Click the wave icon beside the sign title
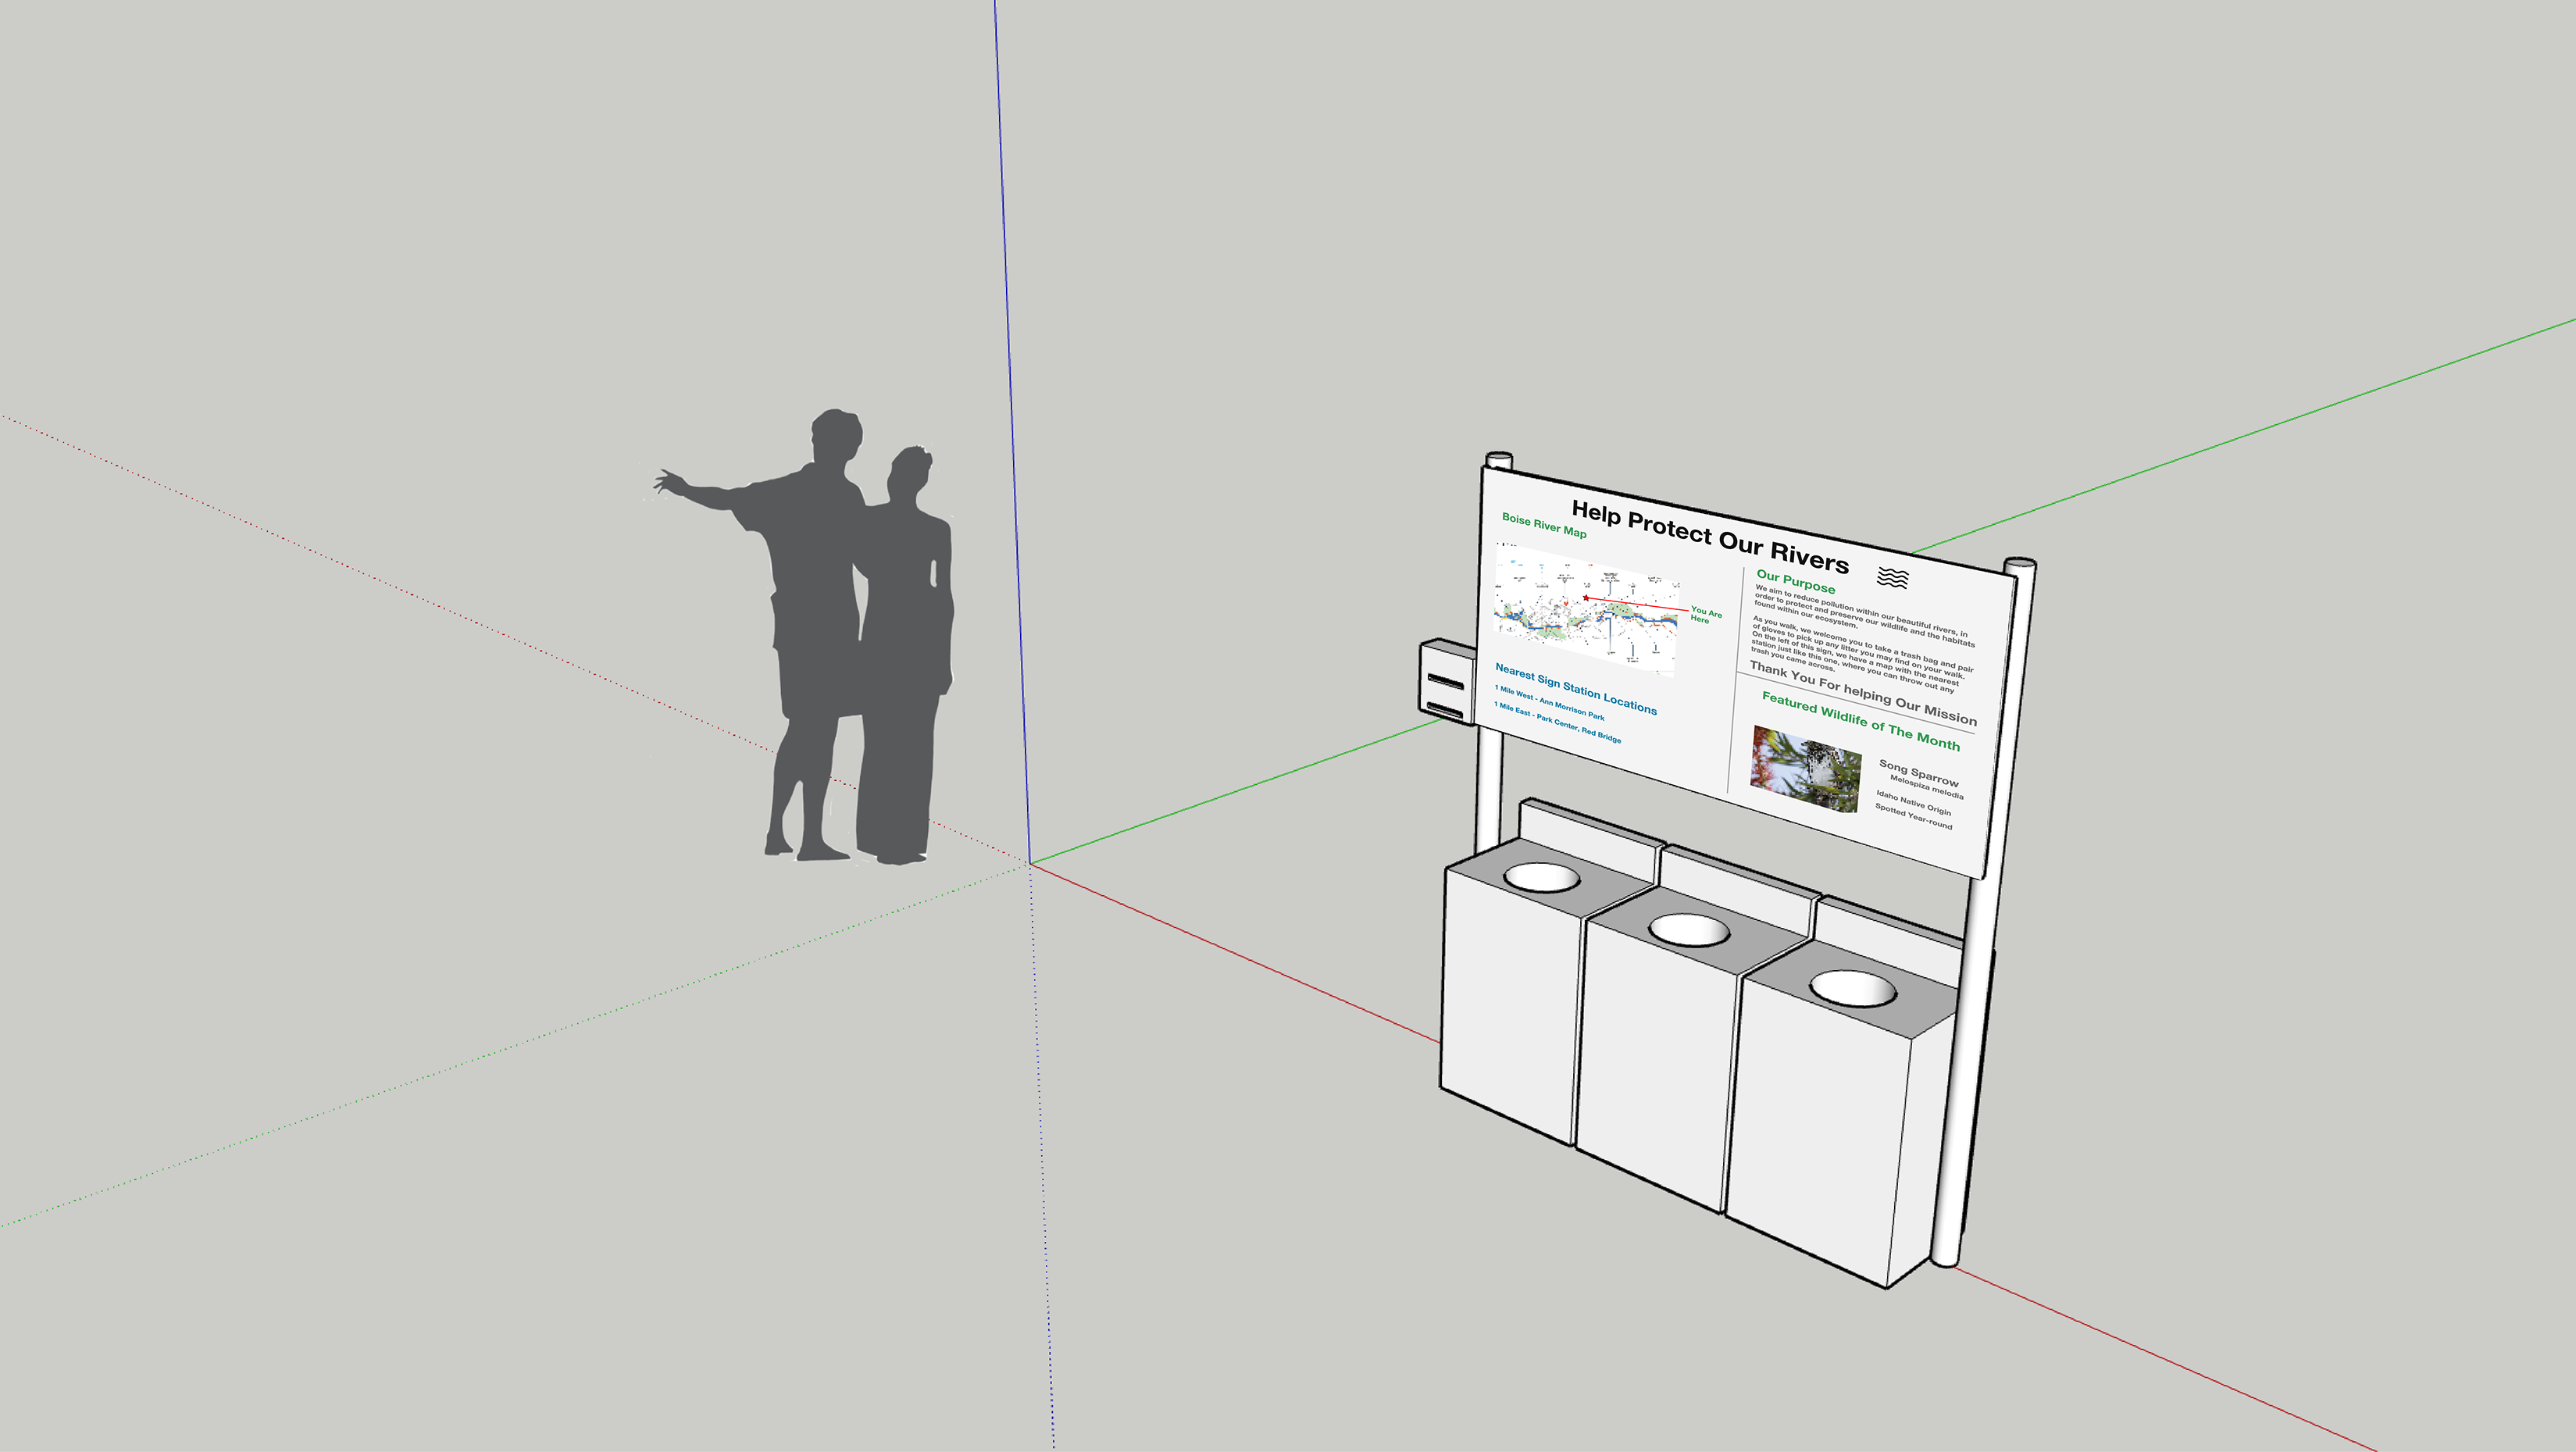 [1892, 578]
